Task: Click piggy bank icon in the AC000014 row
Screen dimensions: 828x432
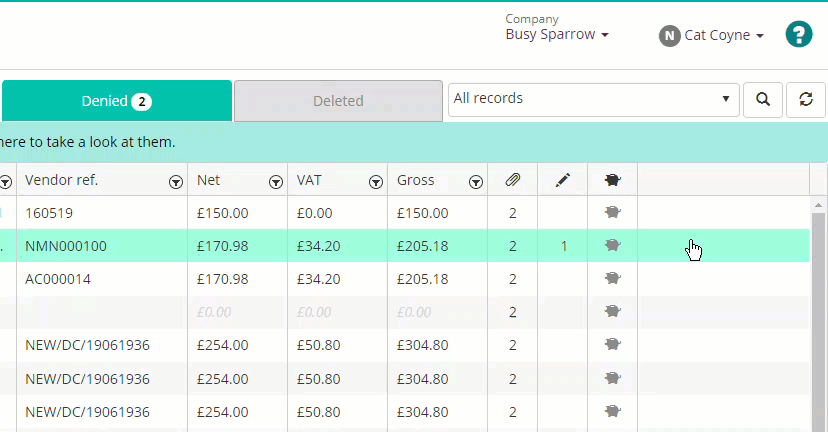Action: click(x=613, y=278)
